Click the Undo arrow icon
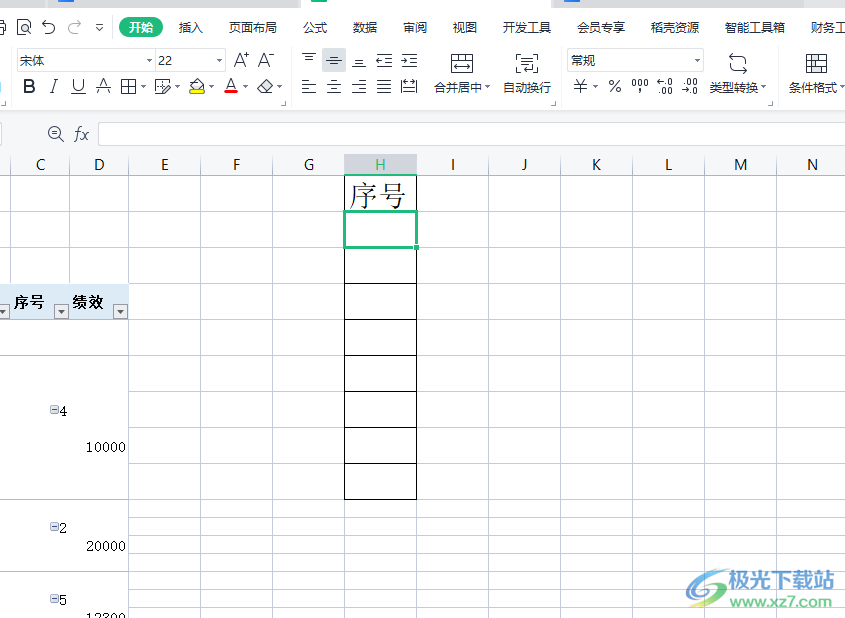Viewport: 845px width, 618px height. (49, 27)
